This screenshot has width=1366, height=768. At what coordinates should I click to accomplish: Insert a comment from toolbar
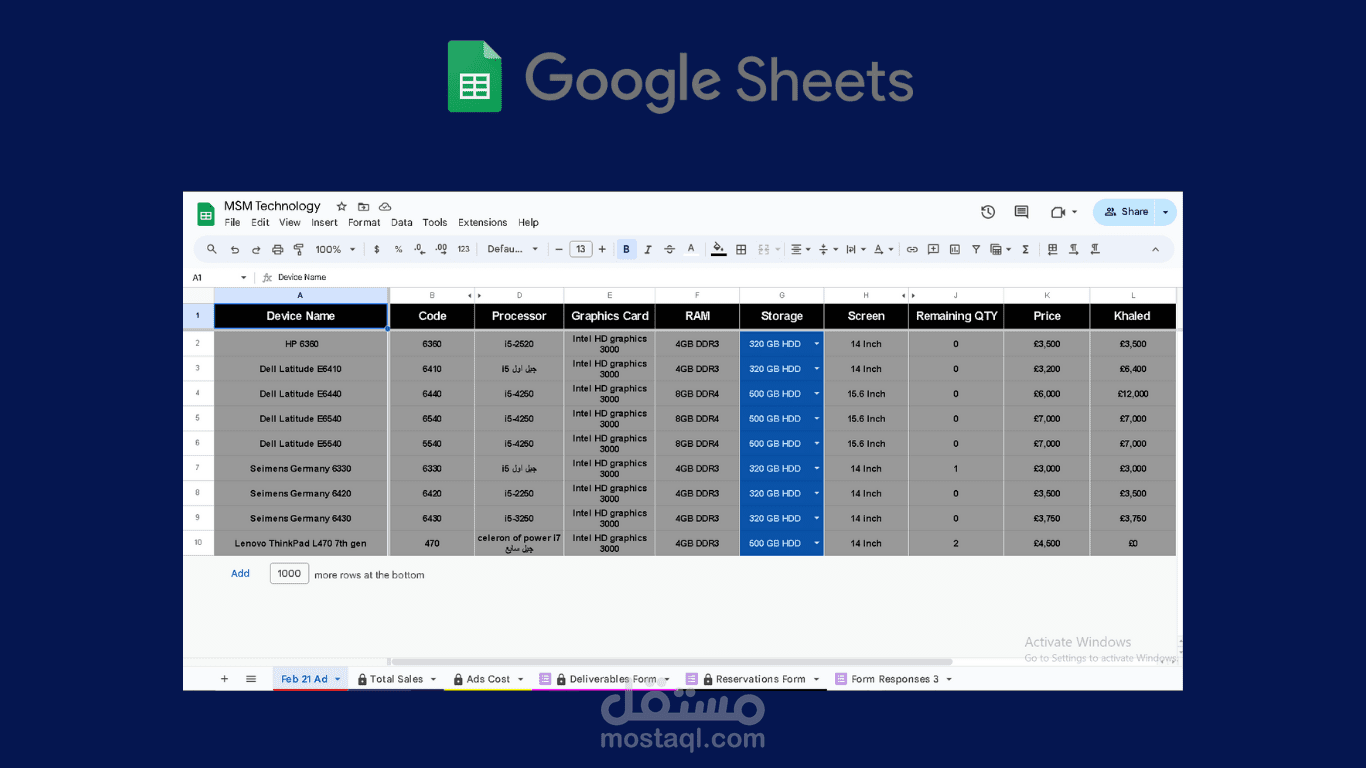click(933, 250)
